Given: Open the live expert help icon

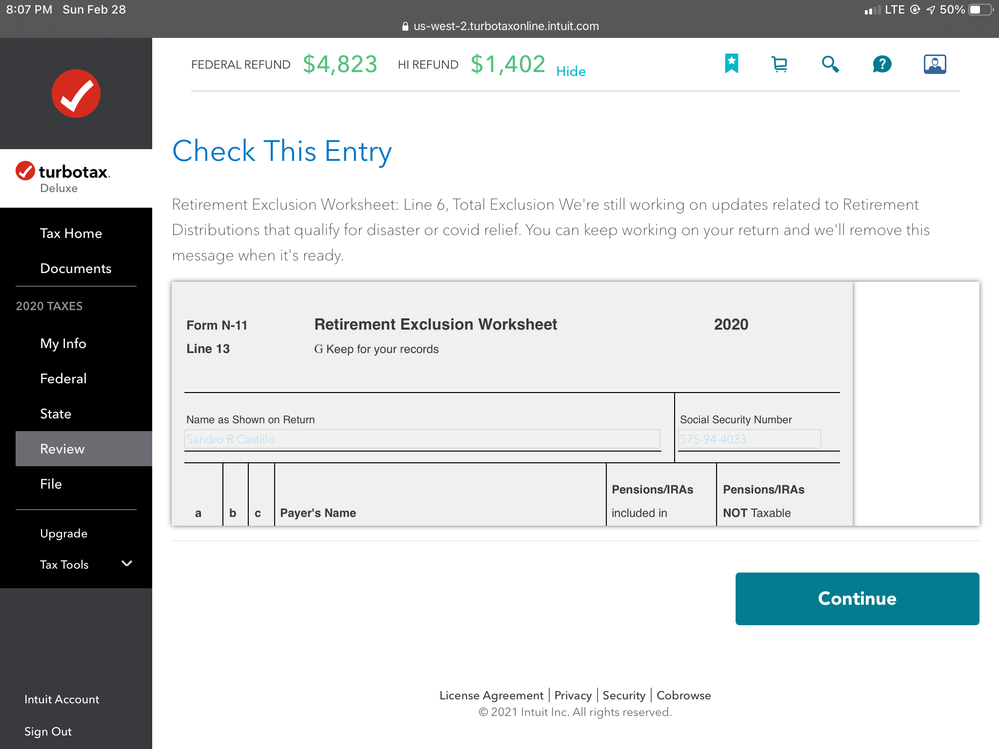Looking at the screenshot, I should point(935,64).
